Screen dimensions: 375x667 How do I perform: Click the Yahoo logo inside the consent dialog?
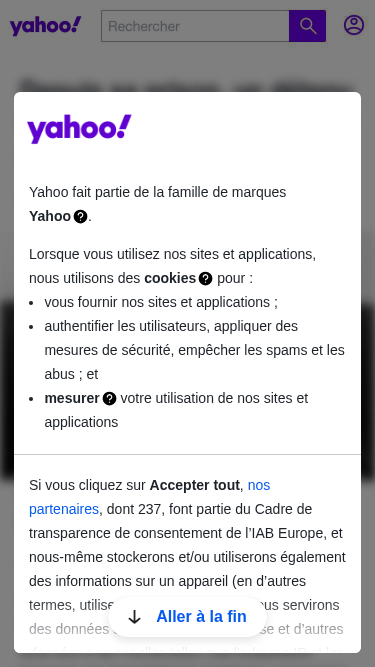(x=79, y=129)
